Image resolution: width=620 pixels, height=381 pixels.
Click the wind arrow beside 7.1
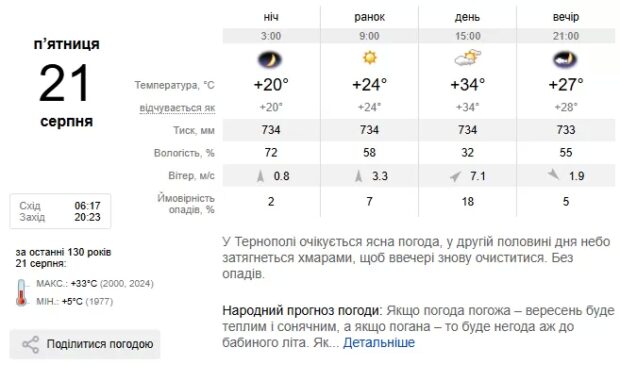tap(456, 176)
